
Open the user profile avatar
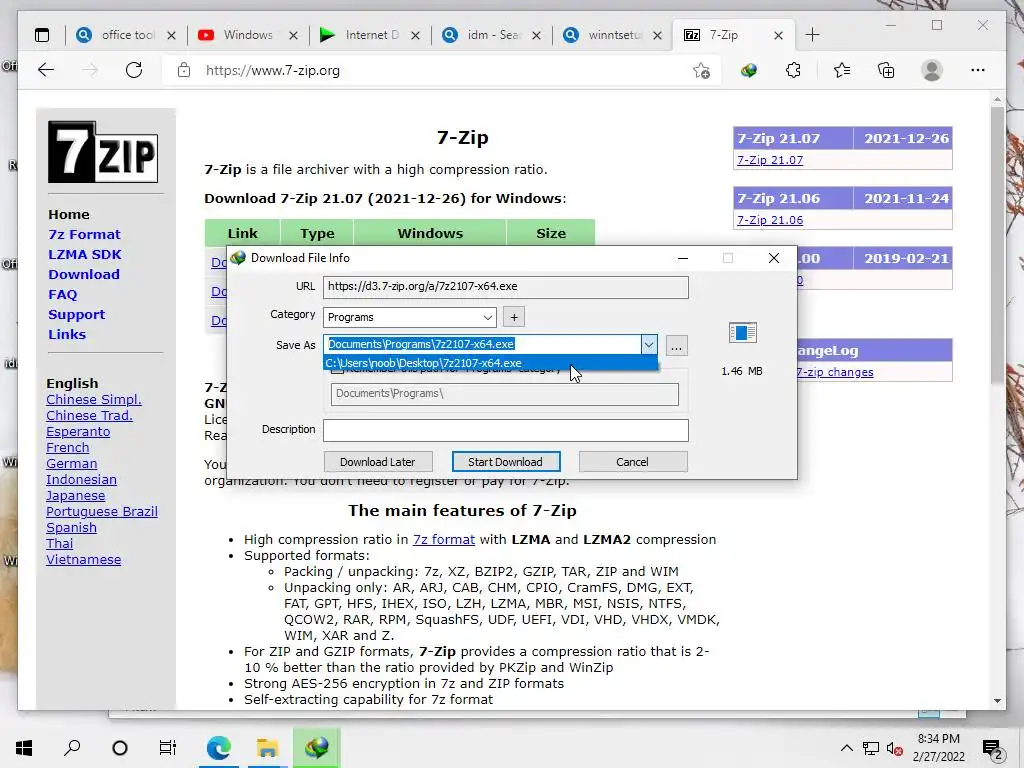pyautogui.click(x=932, y=71)
